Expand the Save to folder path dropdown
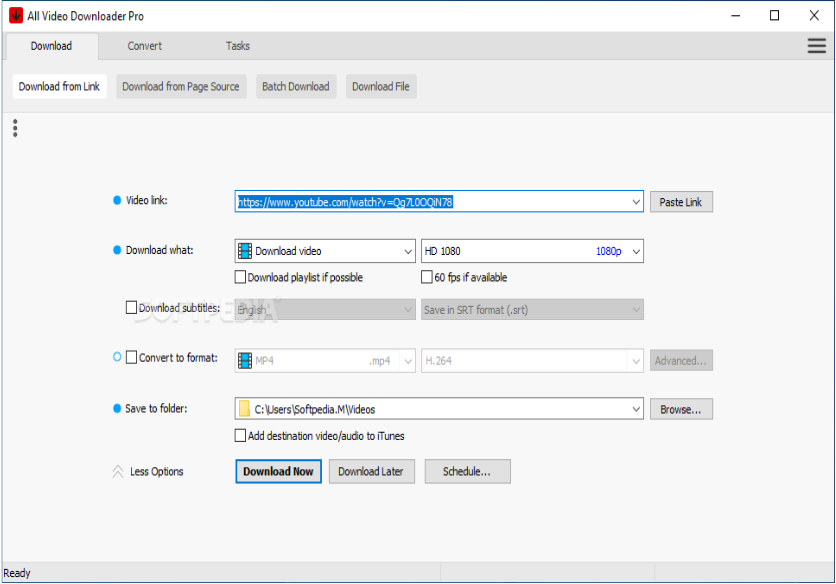The image size is (836, 584). coord(636,409)
